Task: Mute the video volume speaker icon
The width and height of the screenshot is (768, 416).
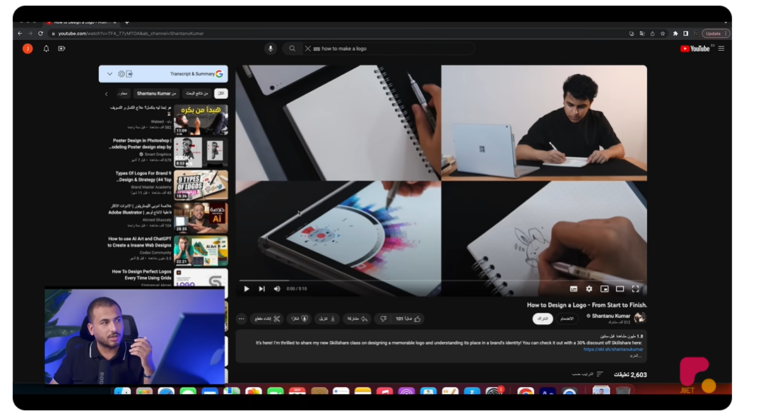Action: (x=276, y=289)
